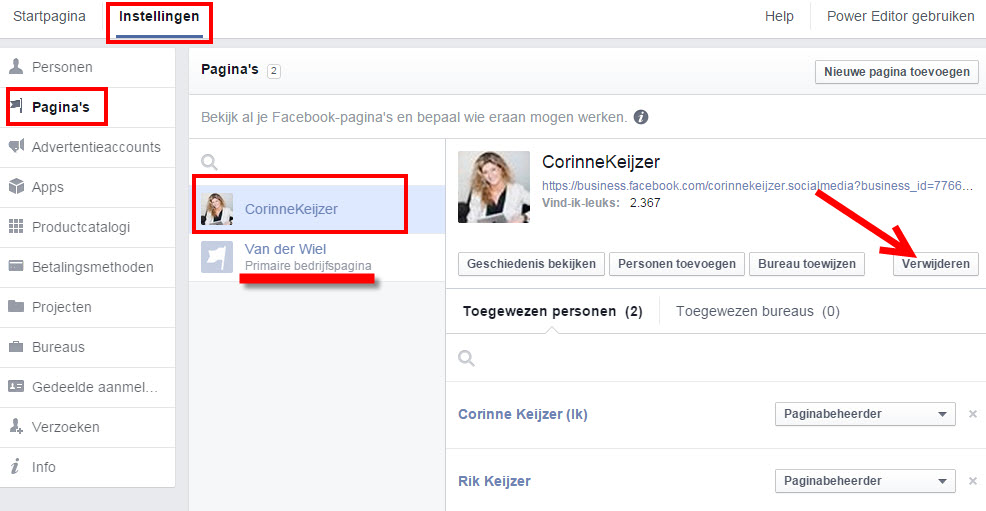Open role dropdown for Rik Keijzer
Viewport: 986px width, 511px height.
point(864,481)
